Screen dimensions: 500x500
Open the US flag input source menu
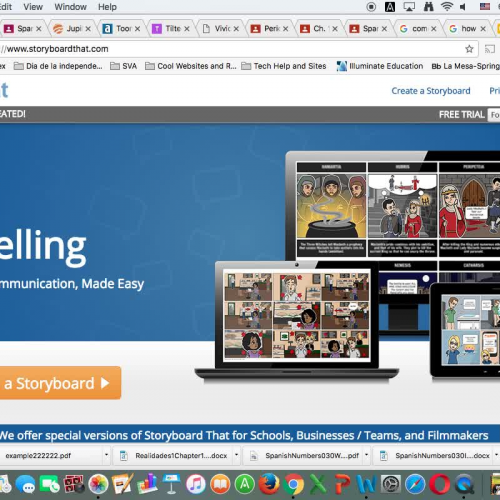(485, 7)
